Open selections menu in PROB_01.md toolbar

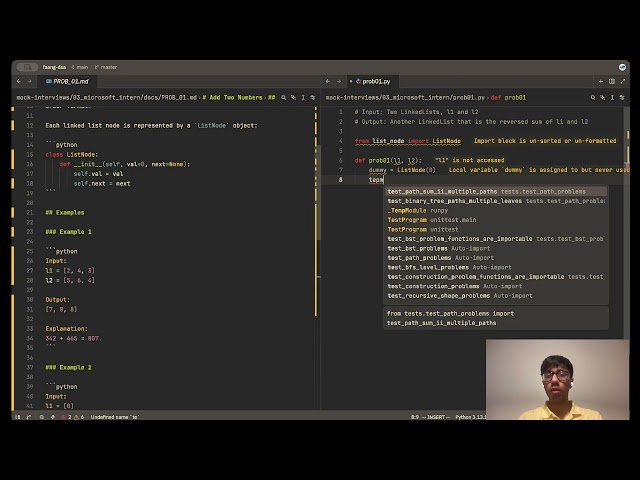(303, 98)
